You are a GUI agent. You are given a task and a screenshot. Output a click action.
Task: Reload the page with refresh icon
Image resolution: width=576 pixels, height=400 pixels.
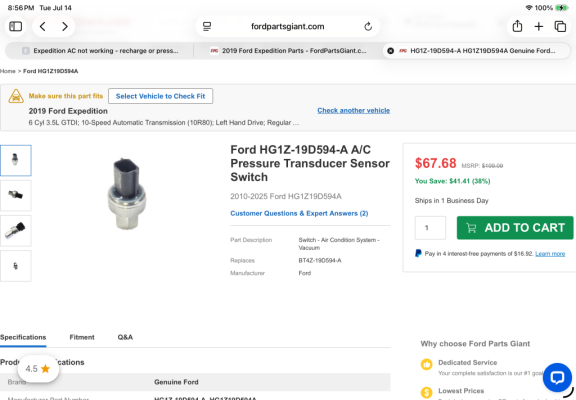(368, 26)
